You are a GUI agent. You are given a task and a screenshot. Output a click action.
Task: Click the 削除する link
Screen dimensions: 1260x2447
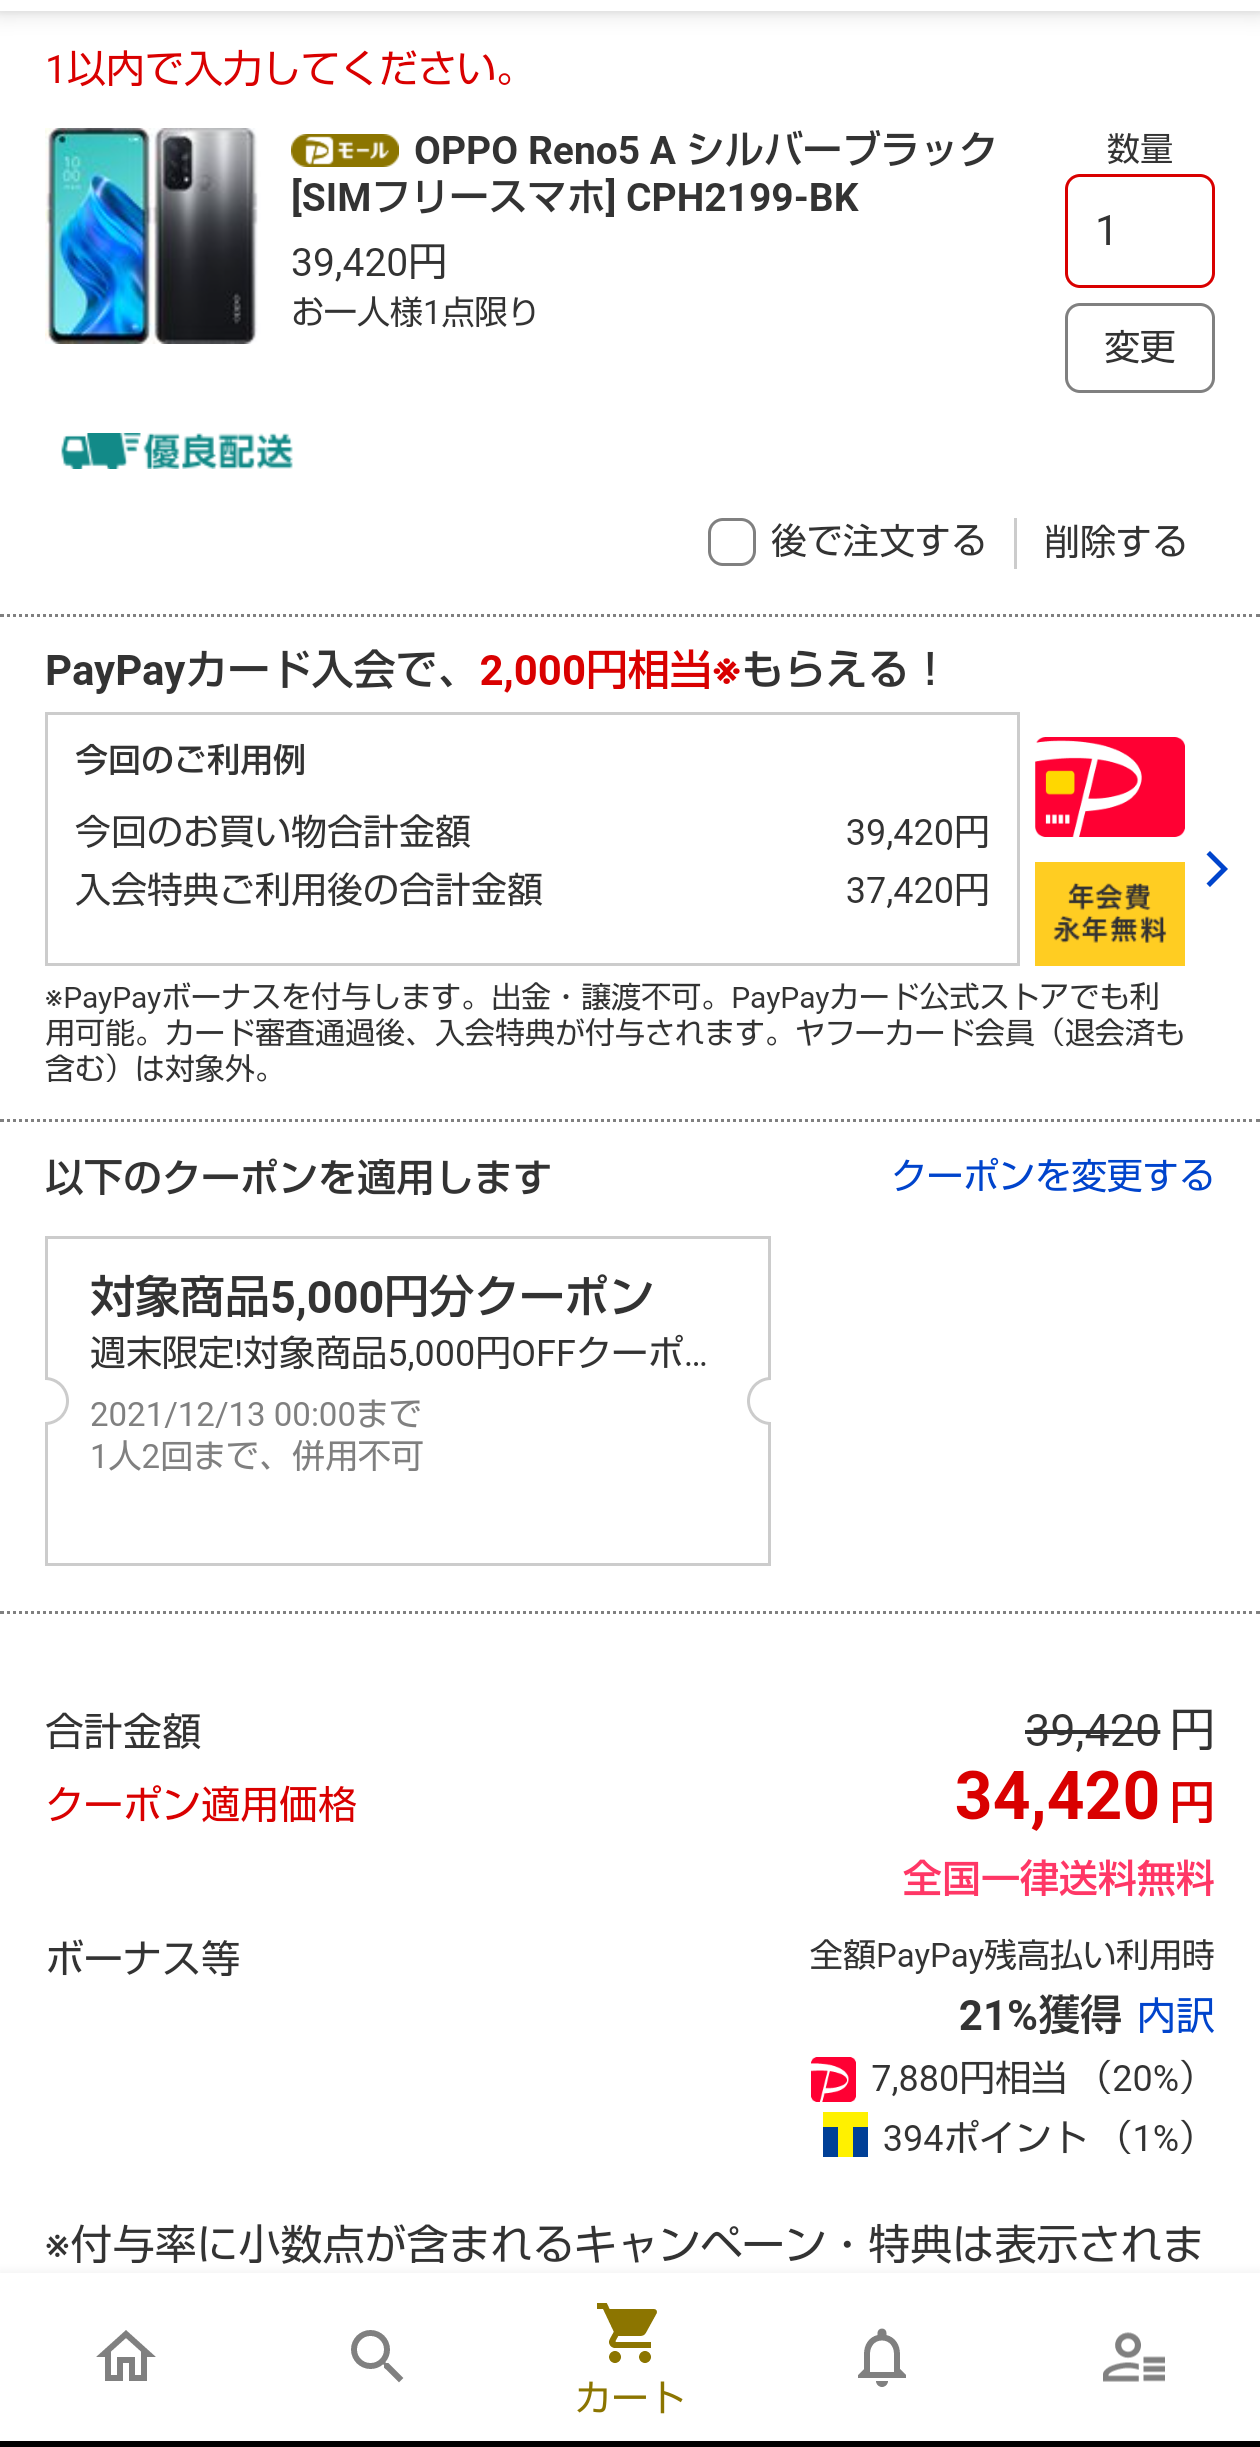pos(1115,542)
